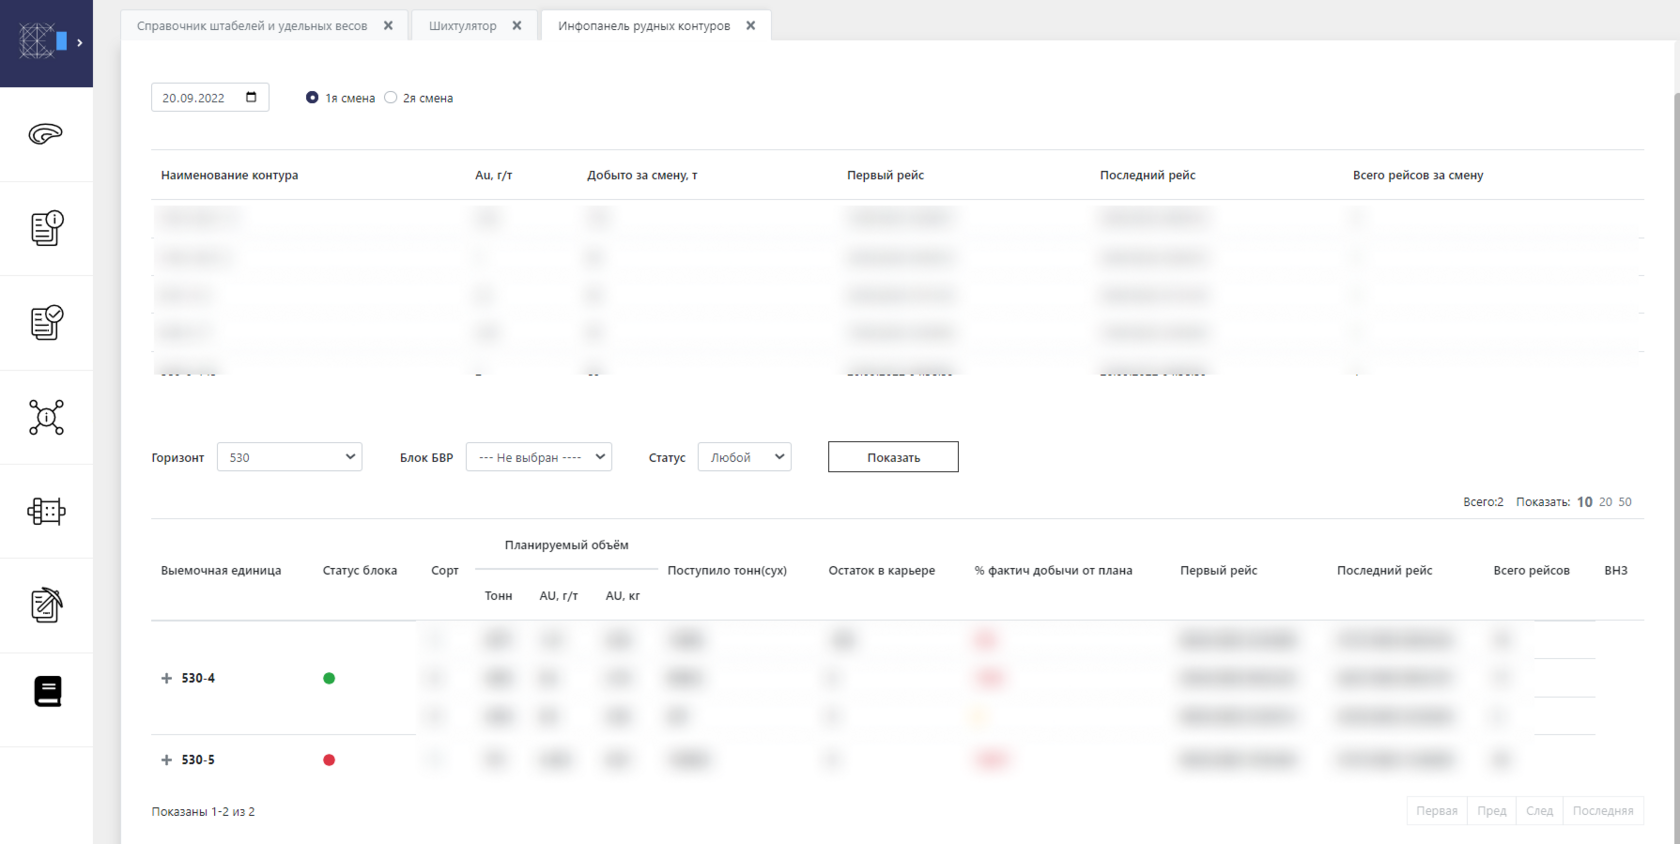Switch to Справочник штабелей и удельных весов tab

(x=252, y=26)
